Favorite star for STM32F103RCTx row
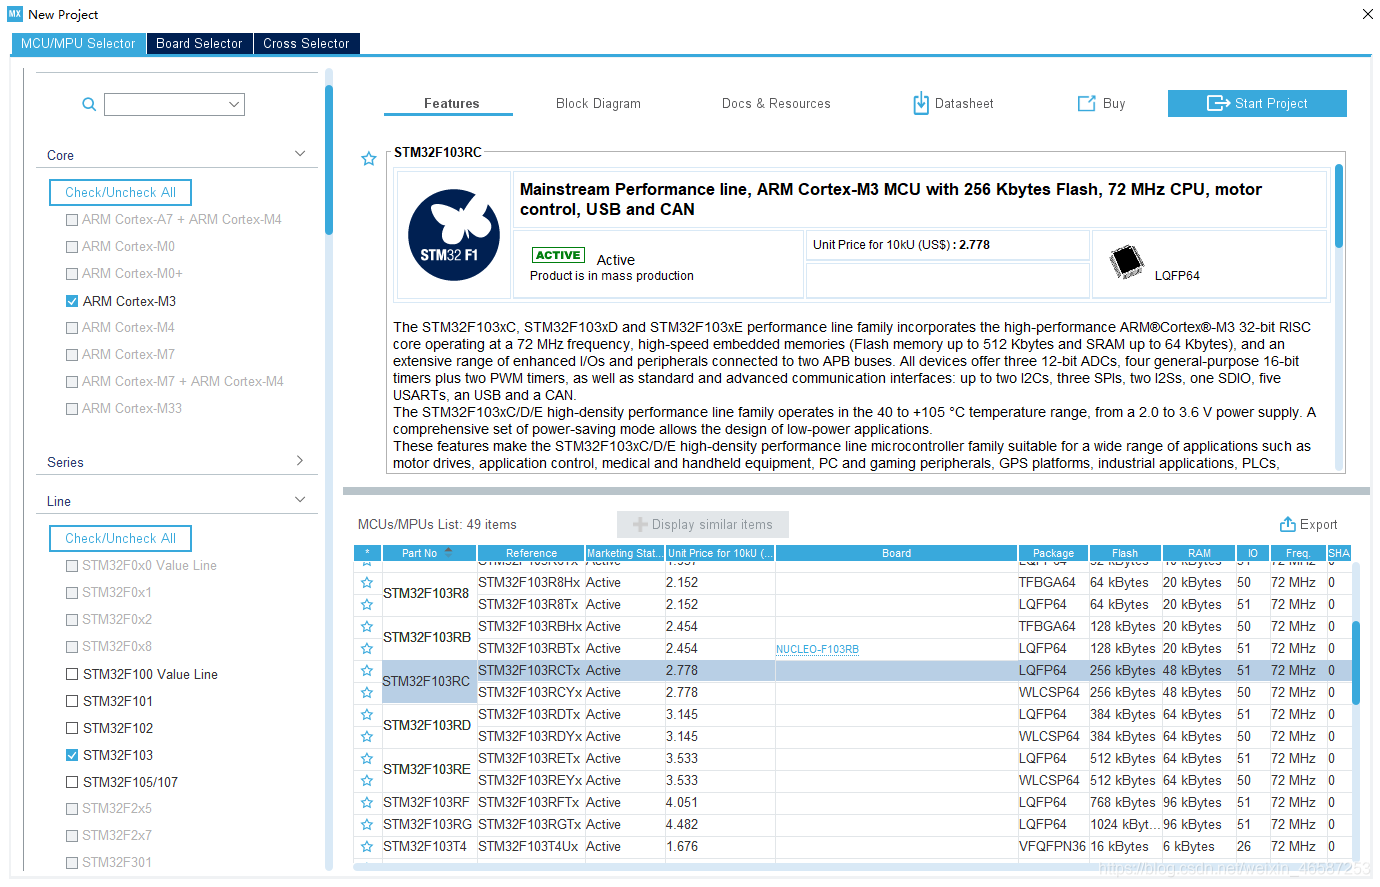Viewport: 1380px width, 887px height. 367,671
